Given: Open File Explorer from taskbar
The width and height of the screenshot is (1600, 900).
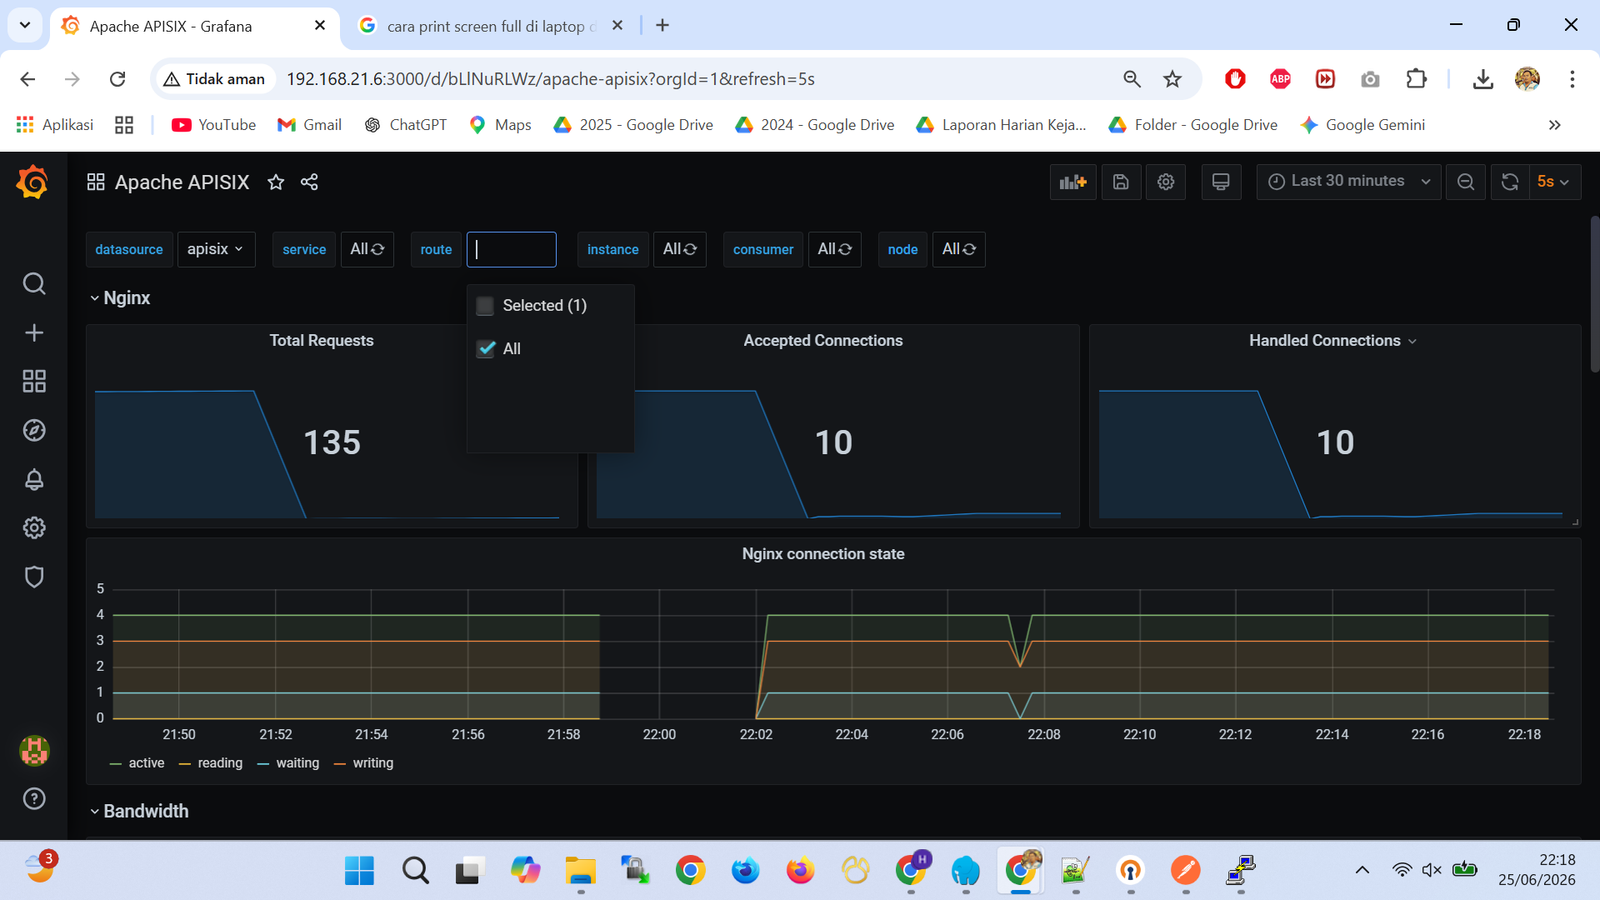Looking at the screenshot, I should (x=580, y=871).
